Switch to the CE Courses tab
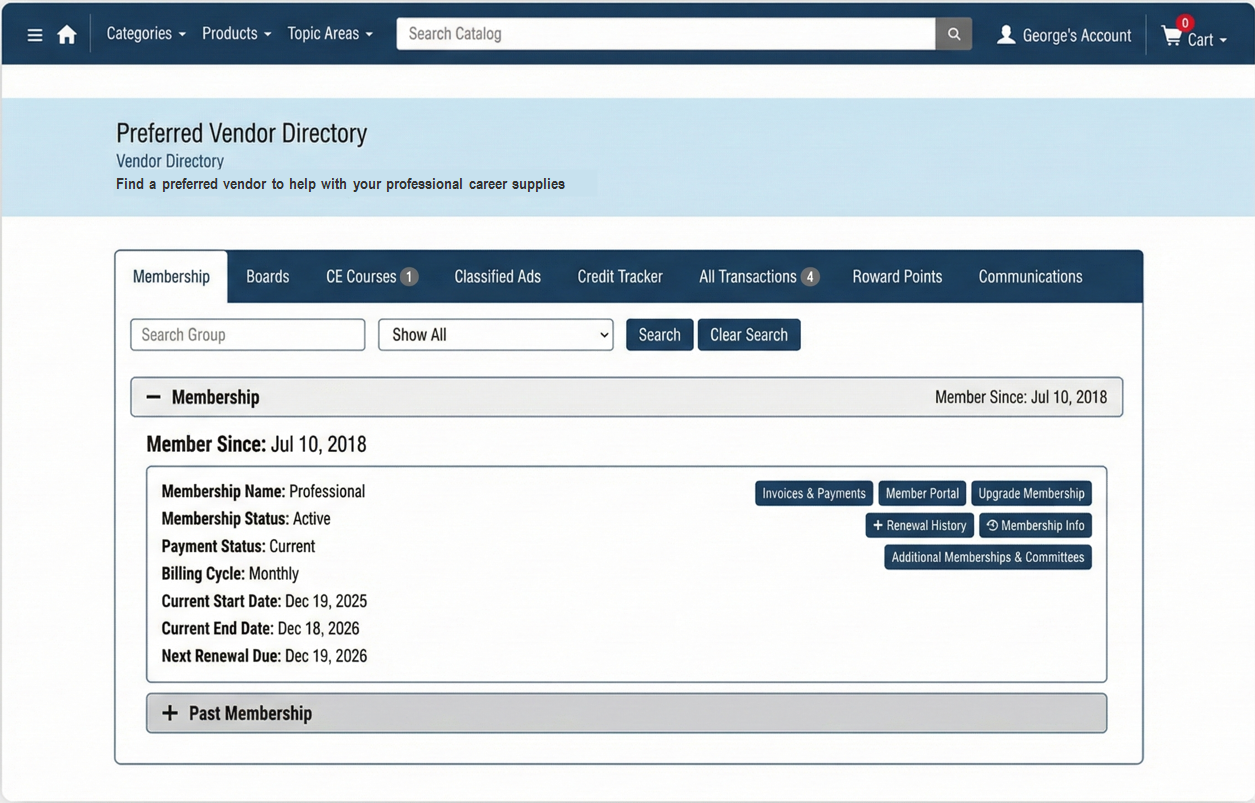The image size is (1255, 803). [371, 277]
